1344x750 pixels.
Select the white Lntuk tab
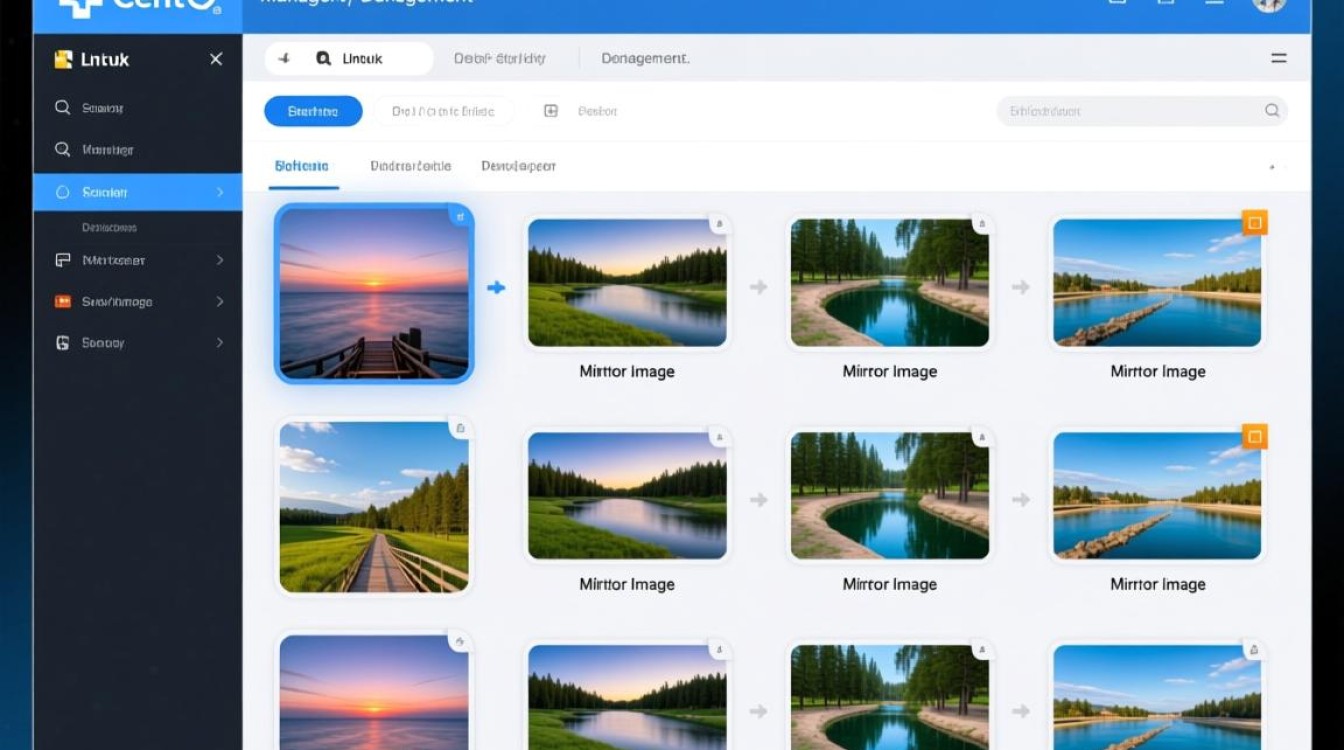(x=349, y=59)
